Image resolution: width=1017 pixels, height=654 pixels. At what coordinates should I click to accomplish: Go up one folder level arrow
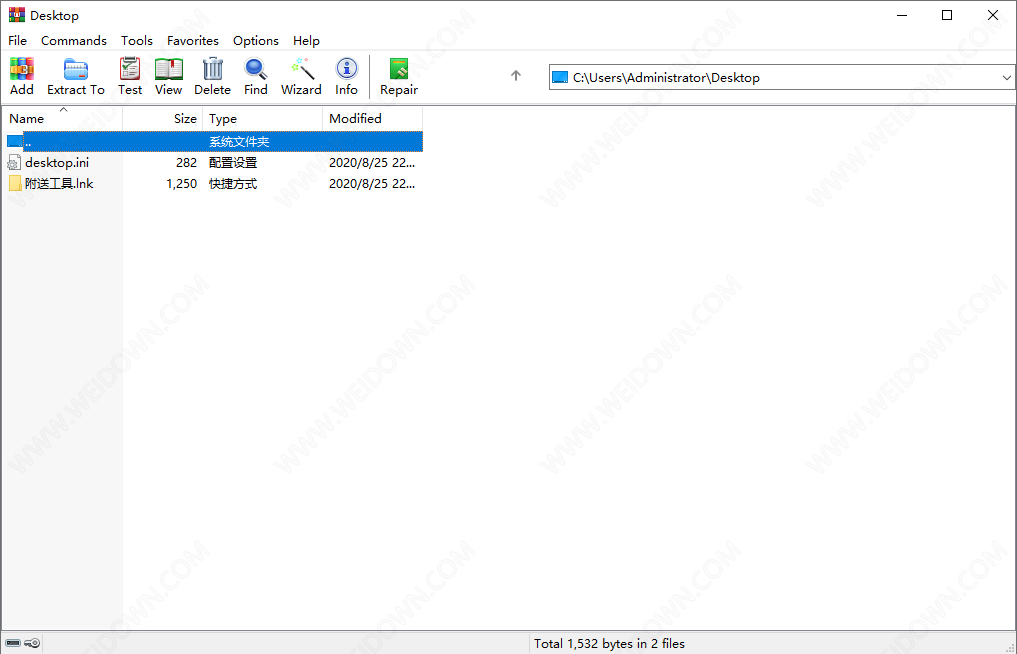coord(516,76)
